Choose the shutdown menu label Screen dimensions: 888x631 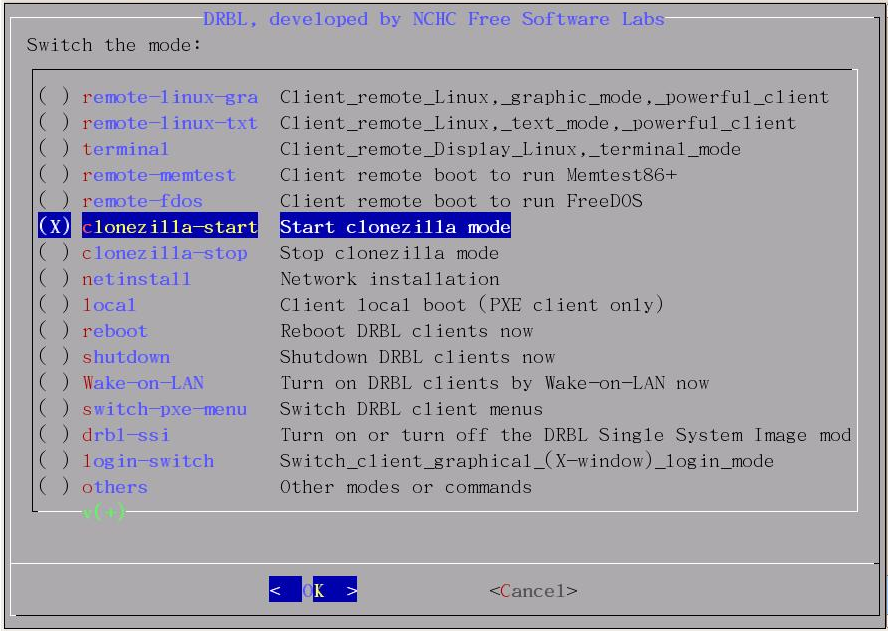click(x=126, y=357)
